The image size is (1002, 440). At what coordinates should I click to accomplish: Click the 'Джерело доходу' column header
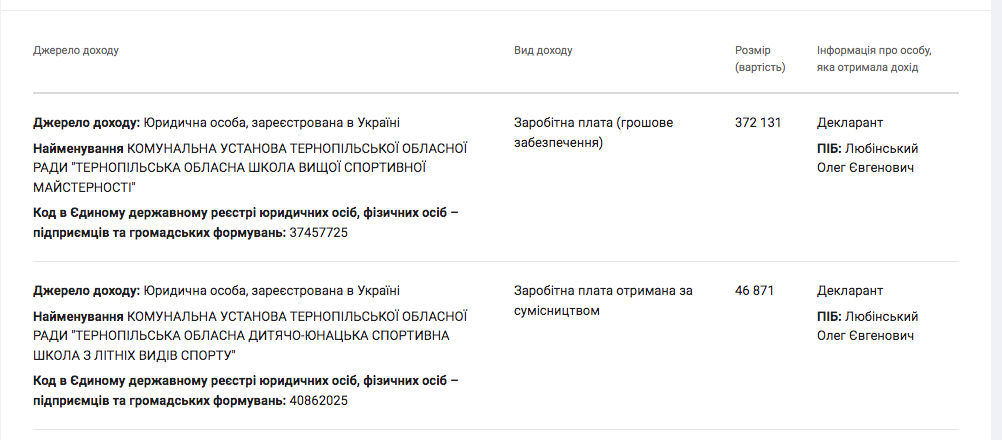coord(75,50)
